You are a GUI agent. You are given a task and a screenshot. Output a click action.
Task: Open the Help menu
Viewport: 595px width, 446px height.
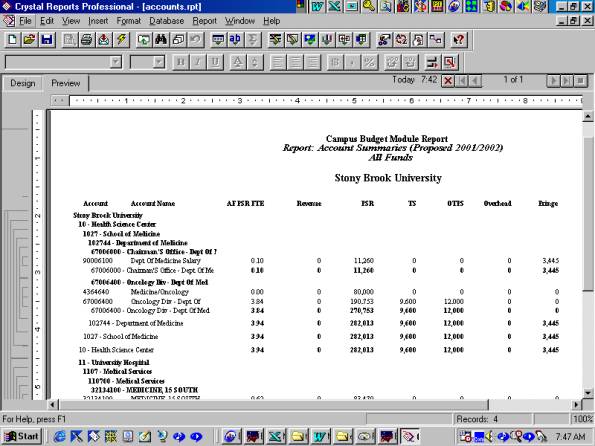tap(272, 21)
